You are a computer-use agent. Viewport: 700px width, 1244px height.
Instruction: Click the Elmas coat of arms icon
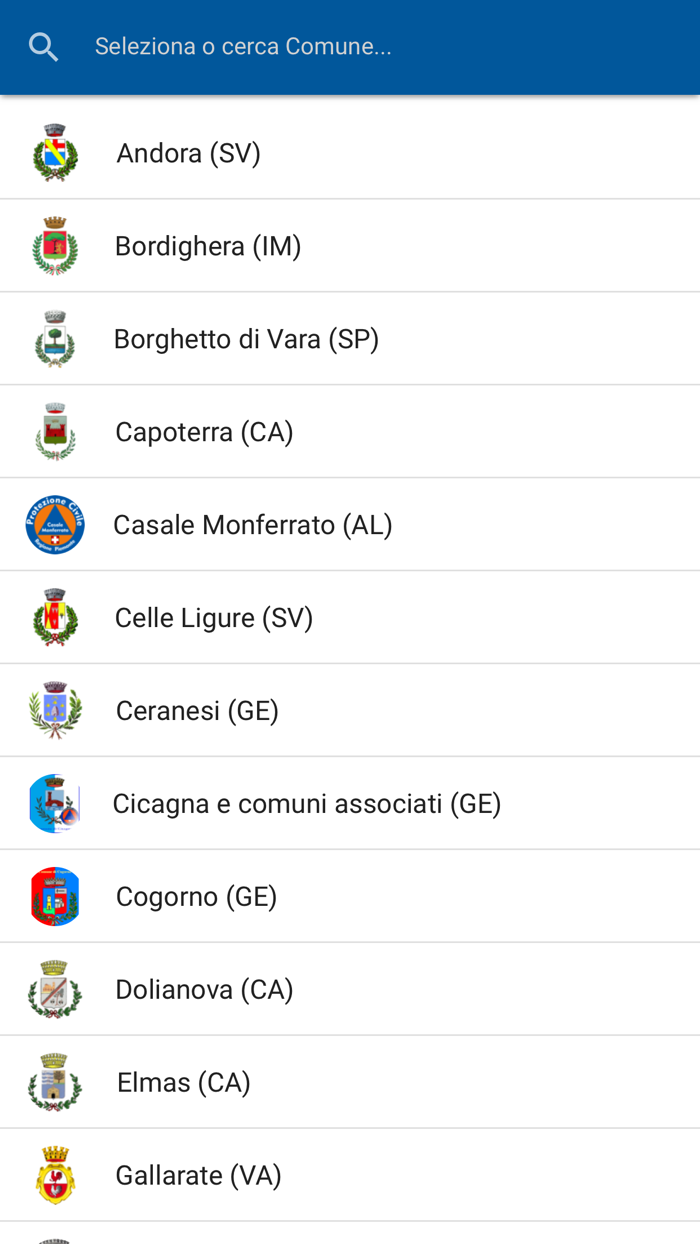coord(55,1082)
